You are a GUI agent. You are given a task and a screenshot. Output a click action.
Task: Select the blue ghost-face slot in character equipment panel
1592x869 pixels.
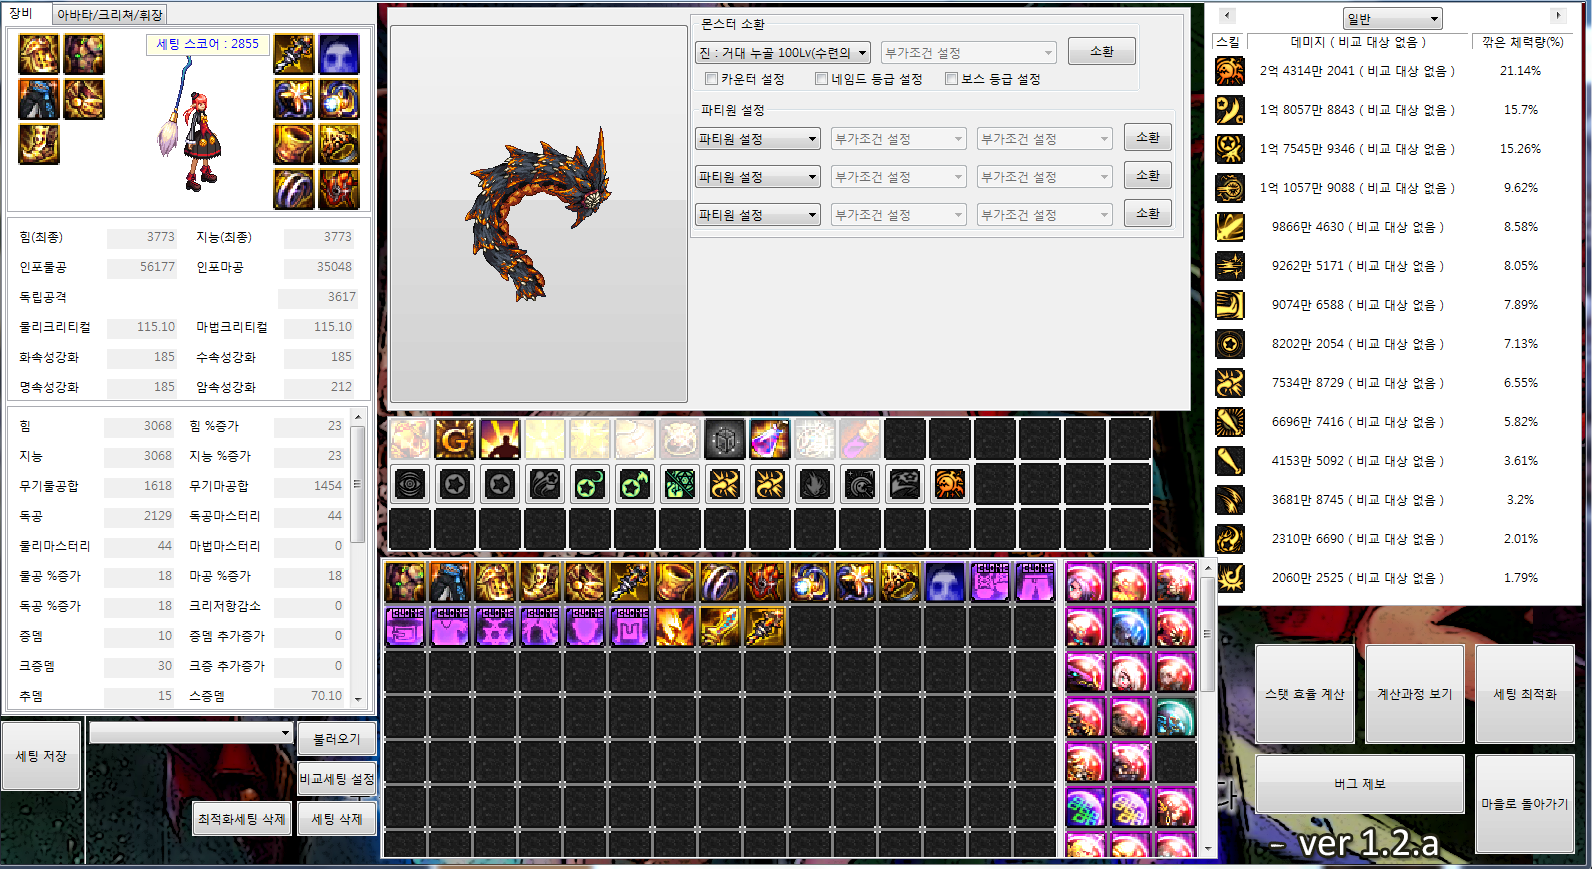339,54
